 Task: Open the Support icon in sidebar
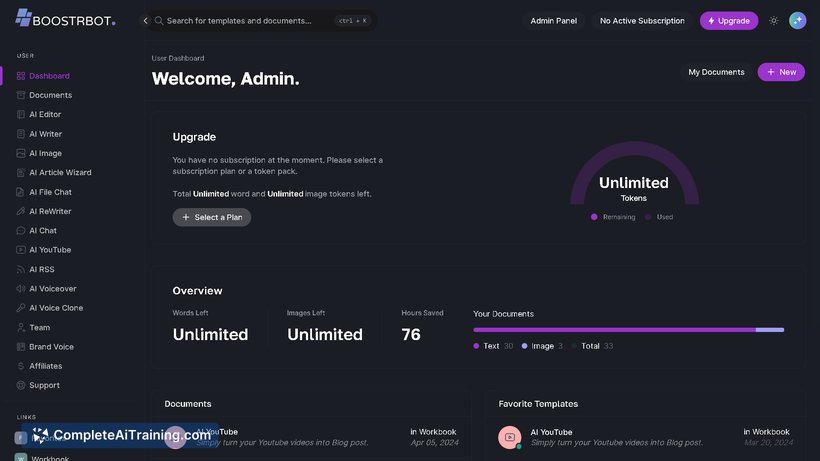point(21,385)
